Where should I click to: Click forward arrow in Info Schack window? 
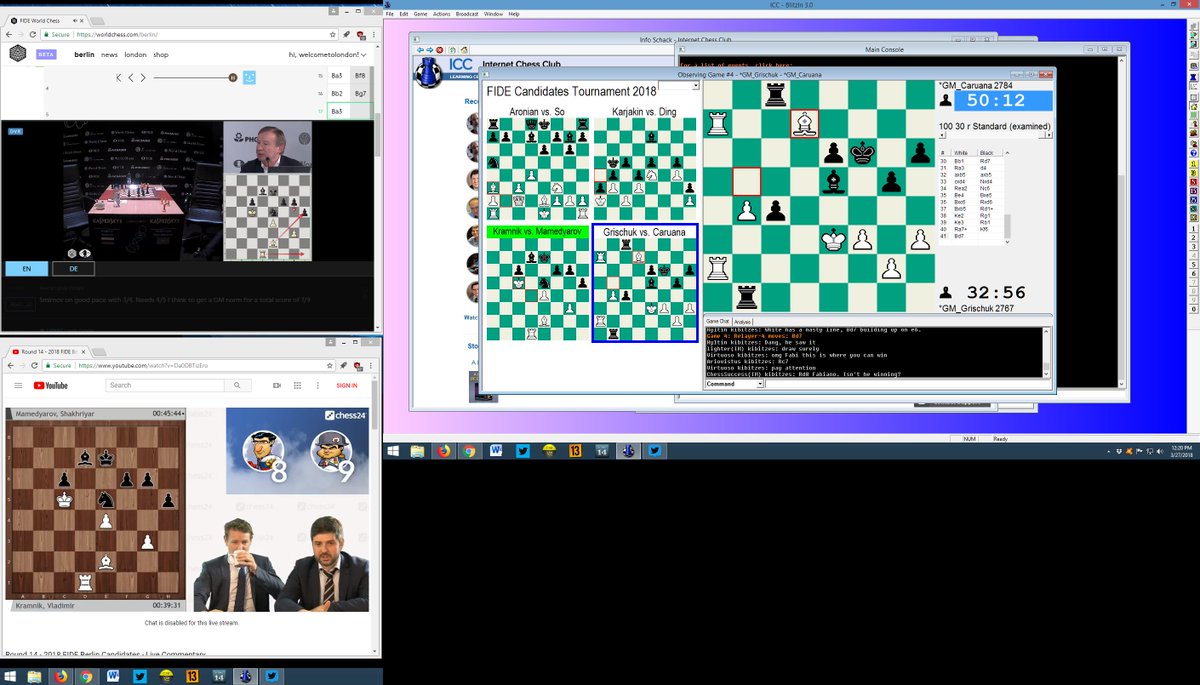[x=430, y=49]
